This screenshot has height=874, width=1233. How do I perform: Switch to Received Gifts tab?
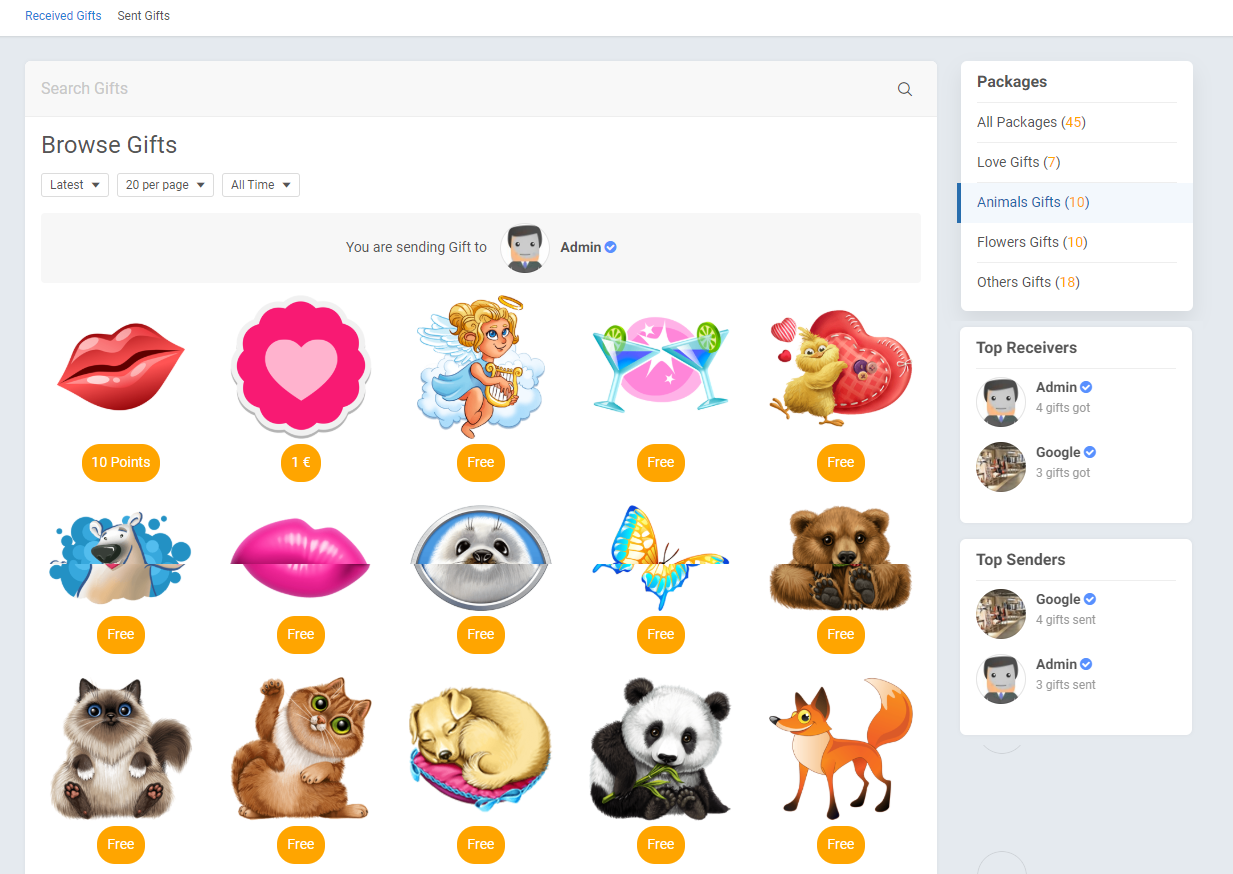(x=63, y=16)
